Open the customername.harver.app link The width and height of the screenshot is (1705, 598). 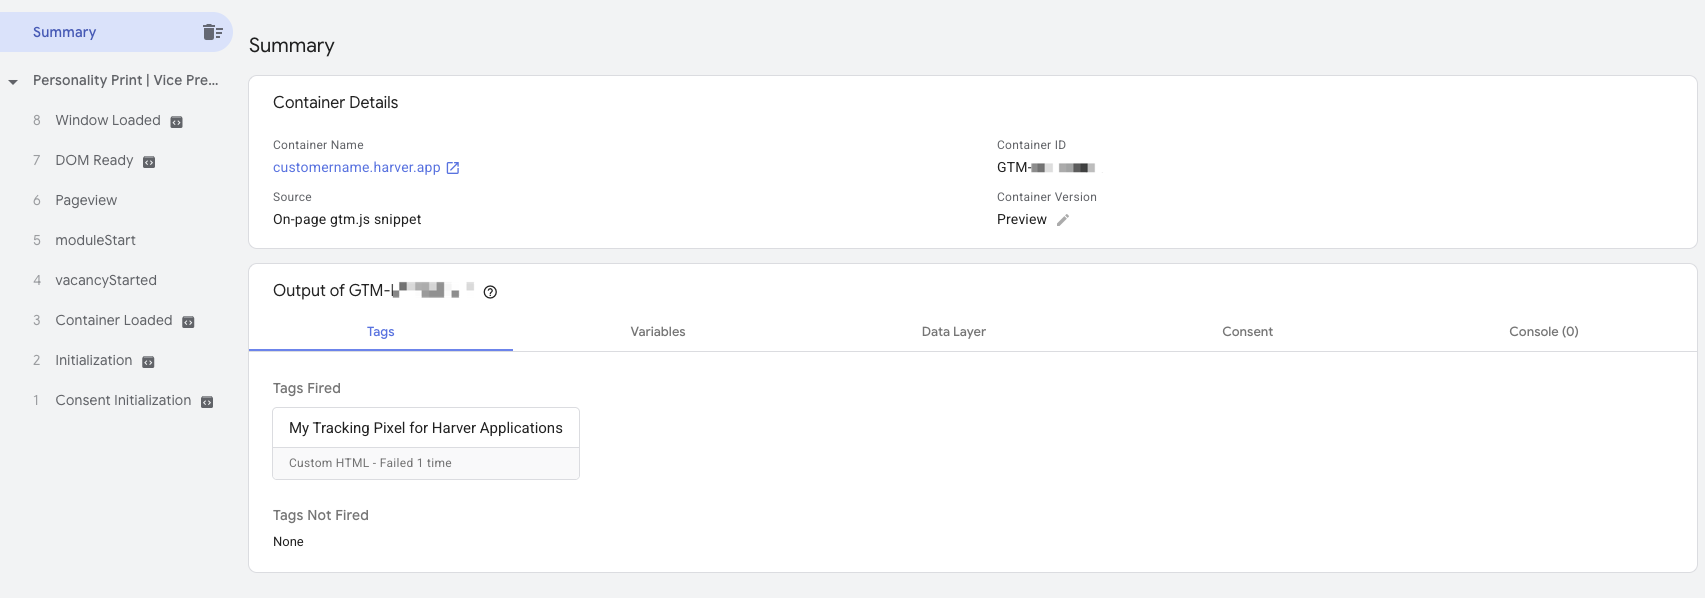(x=356, y=168)
